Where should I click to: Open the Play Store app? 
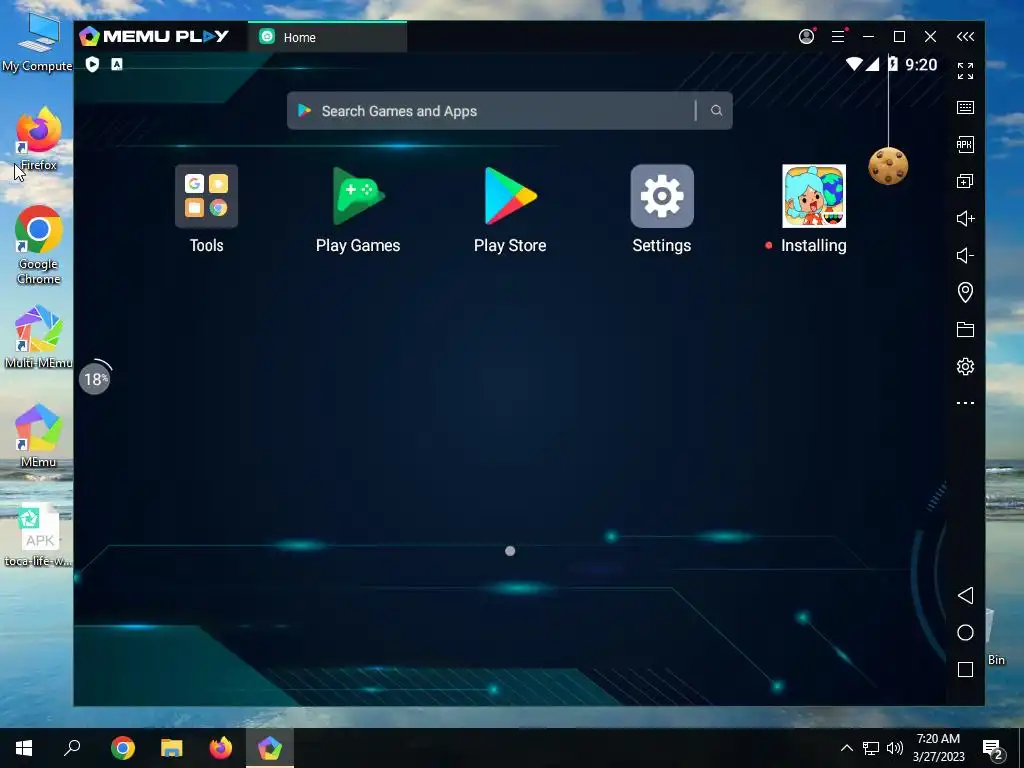click(x=510, y=196)
